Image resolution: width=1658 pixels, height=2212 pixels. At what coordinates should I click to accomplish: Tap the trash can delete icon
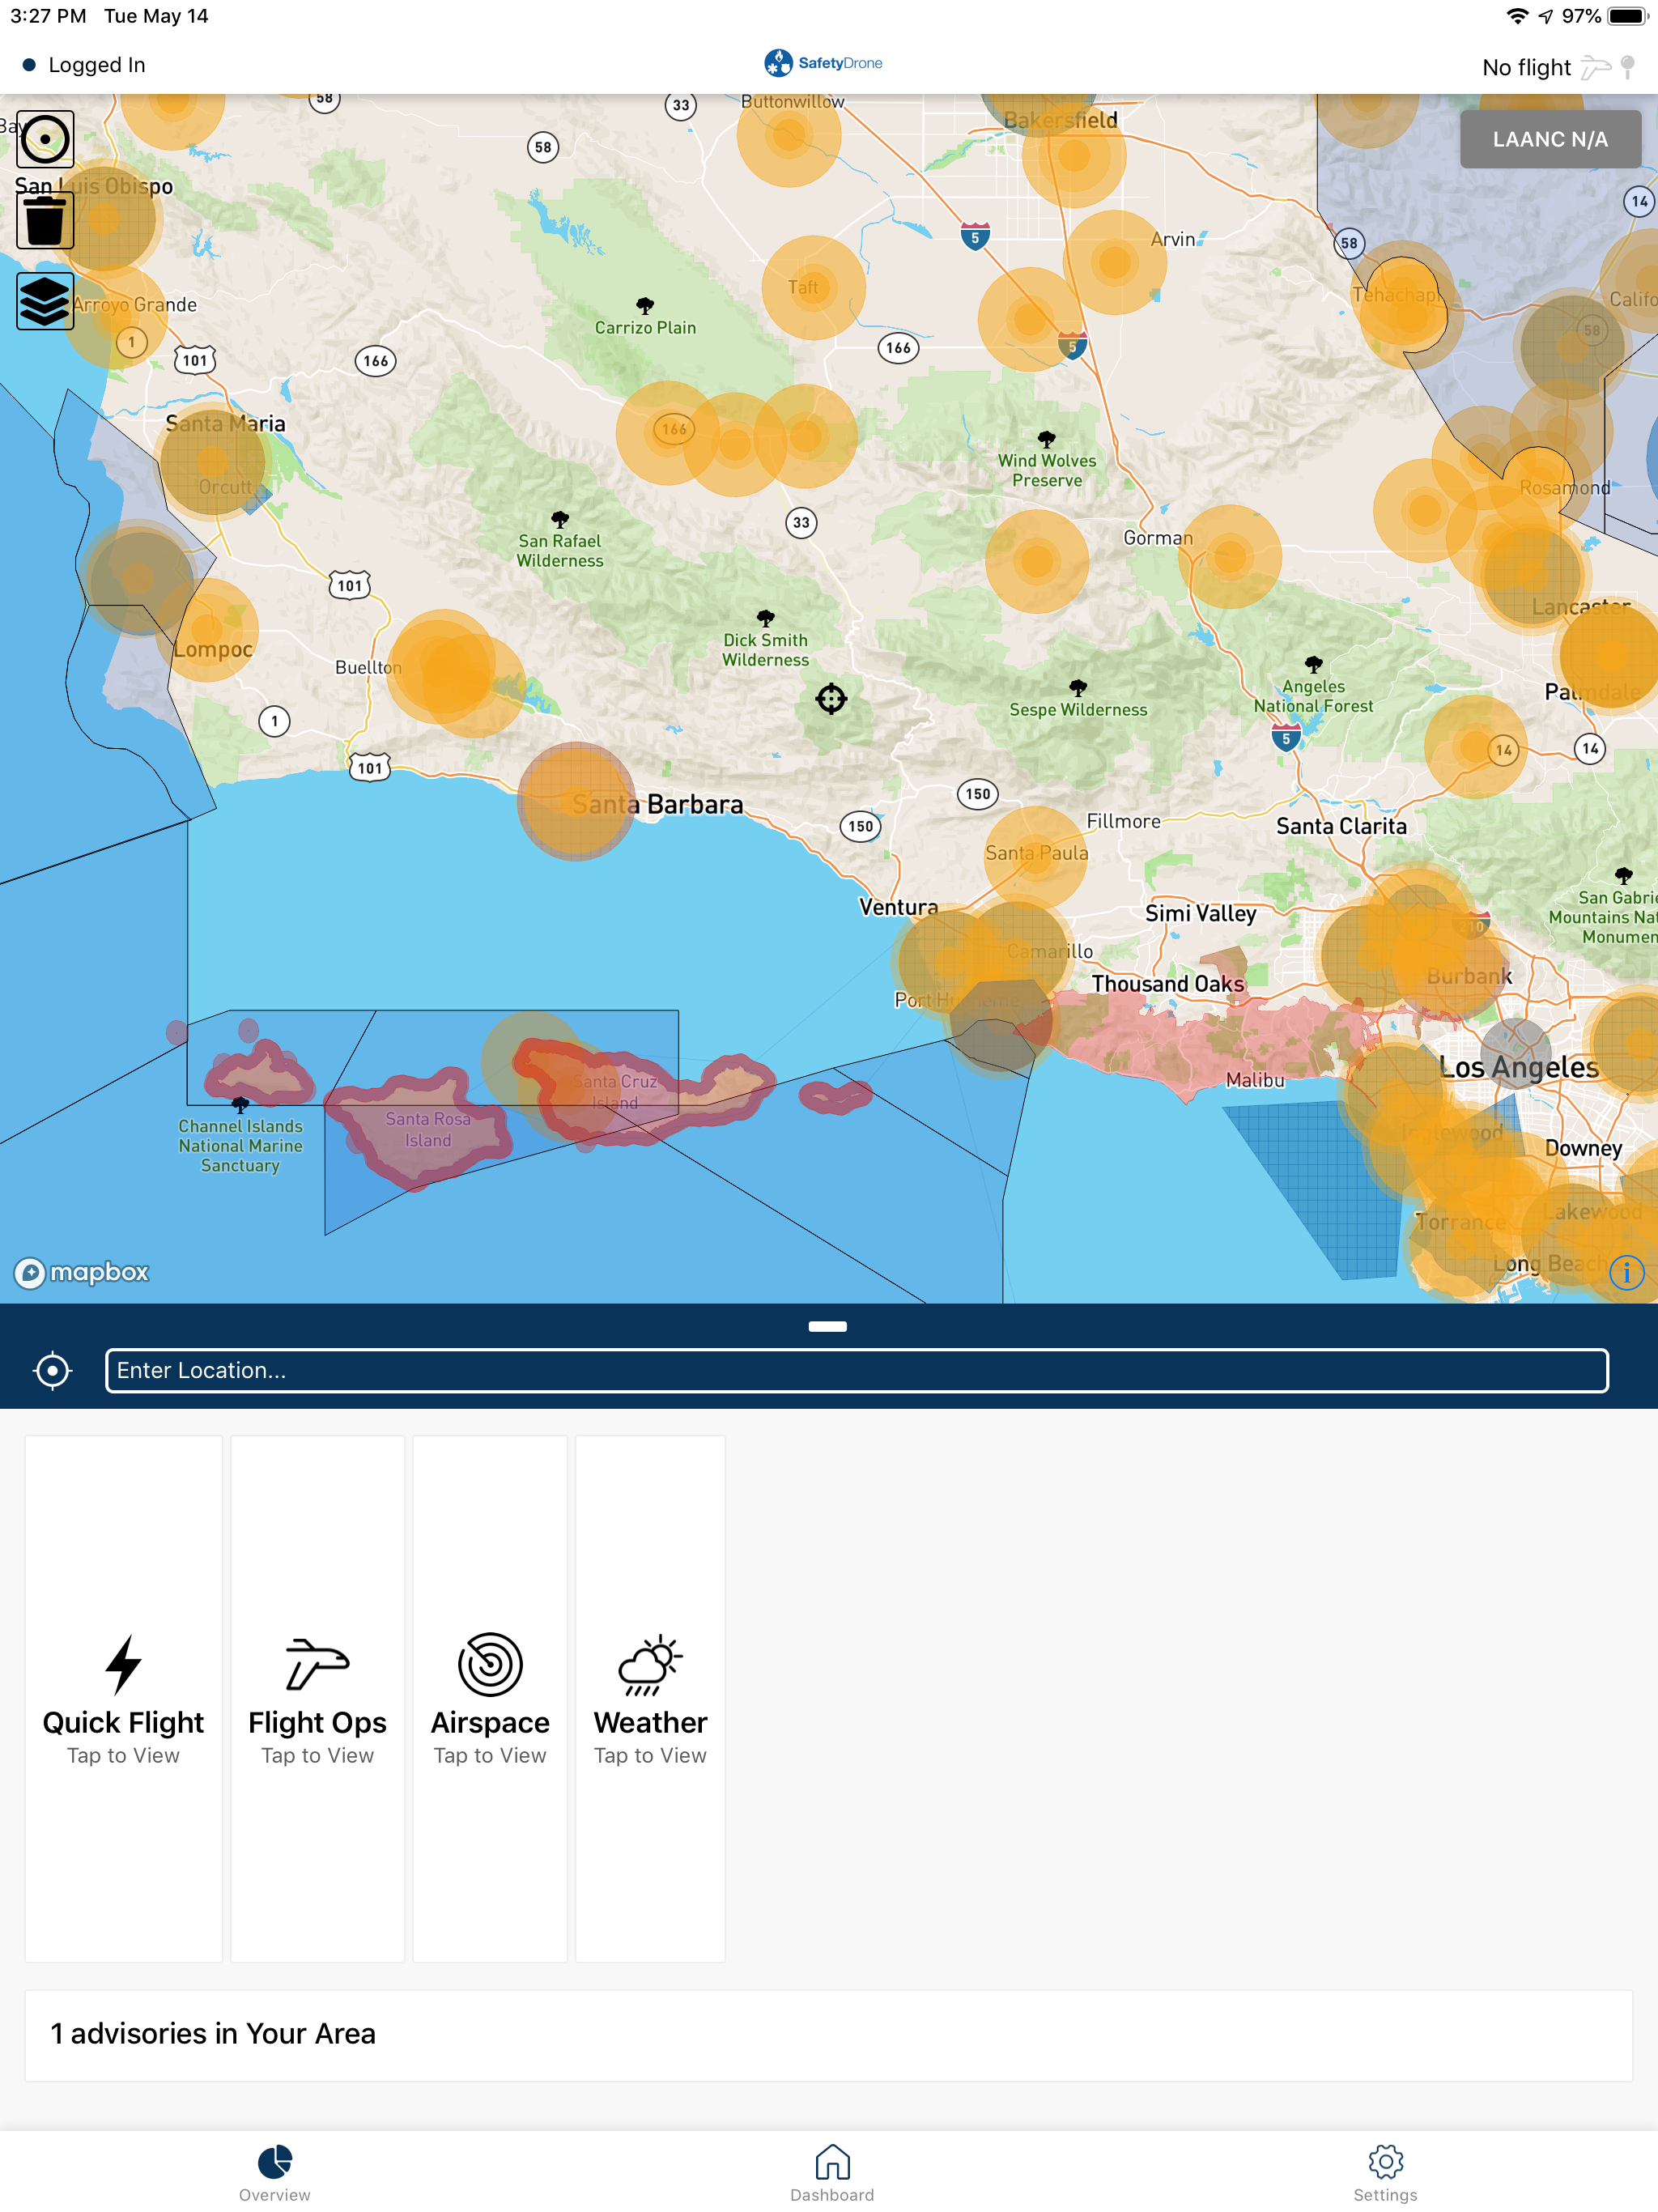click(x=45, y=220)
